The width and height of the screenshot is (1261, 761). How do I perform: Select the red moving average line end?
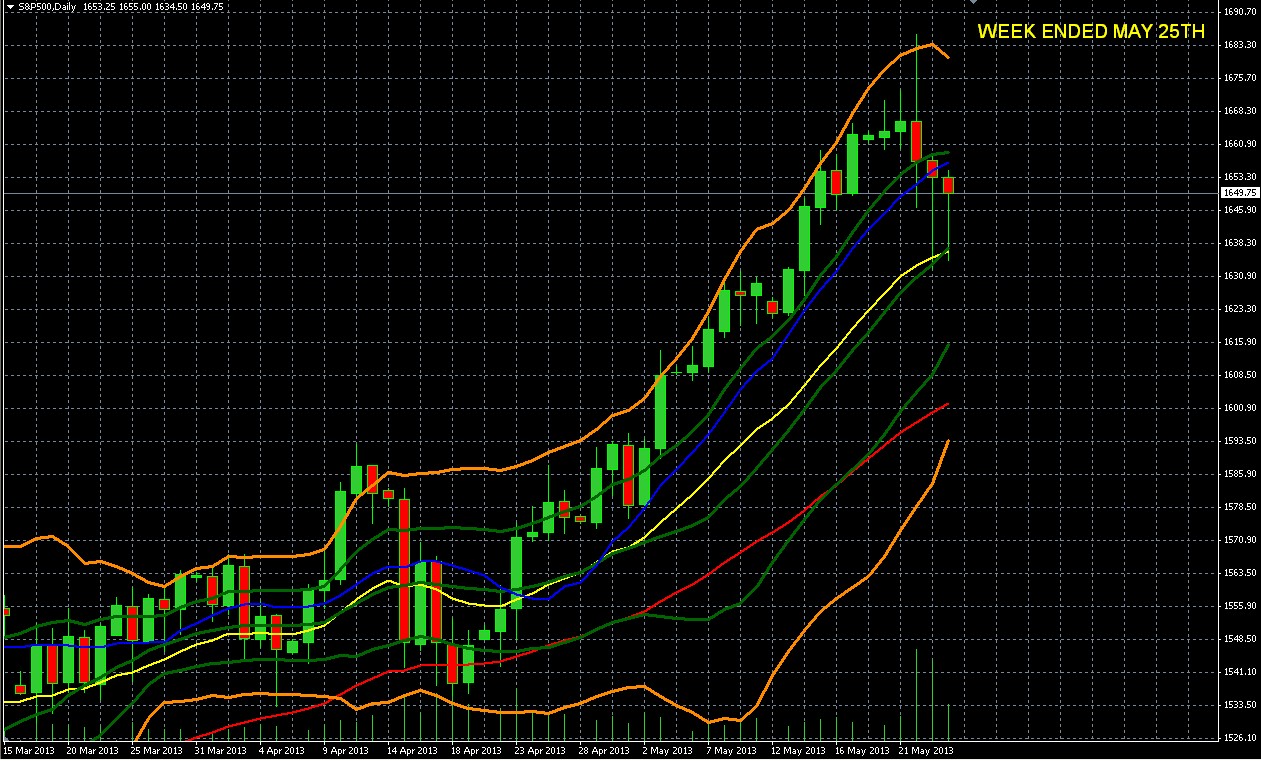(x=946, y=405)
